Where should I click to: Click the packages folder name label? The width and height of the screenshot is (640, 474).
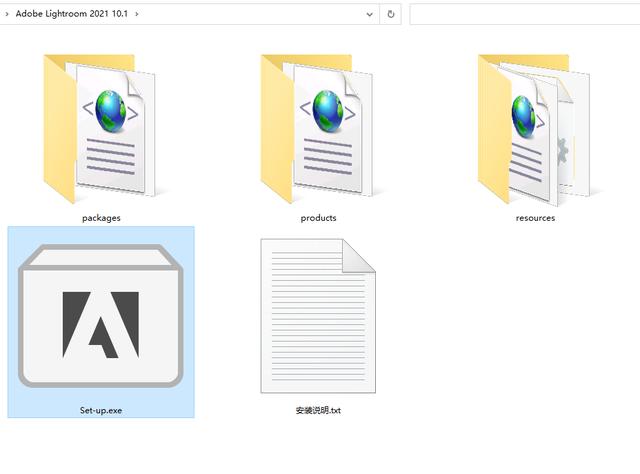[x=101, y=218]
